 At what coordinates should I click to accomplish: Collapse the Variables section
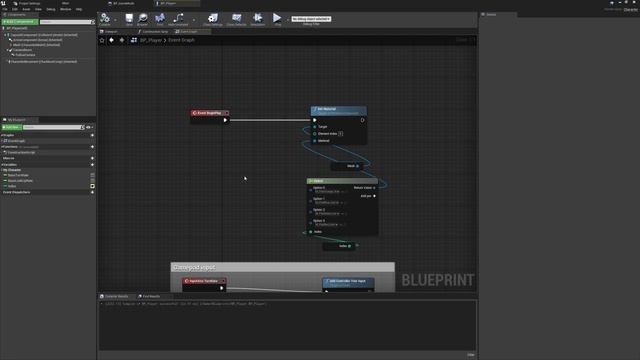pyautogui.click(x=2, y=164)
